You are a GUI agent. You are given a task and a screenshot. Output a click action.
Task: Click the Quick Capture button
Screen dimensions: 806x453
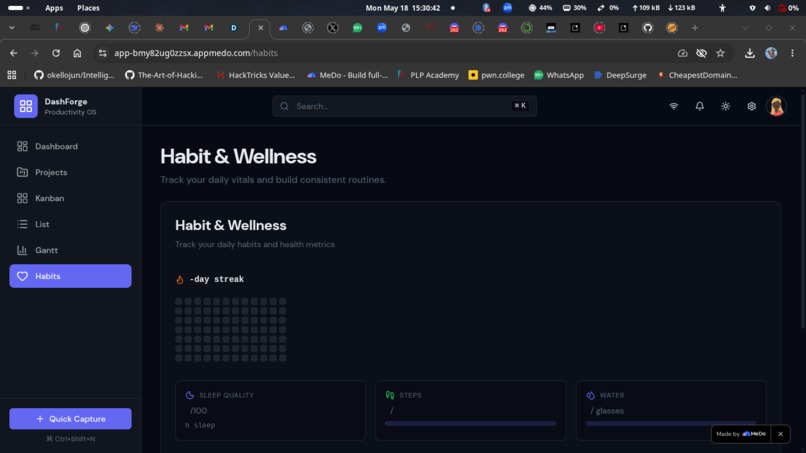tap(70, 419)
